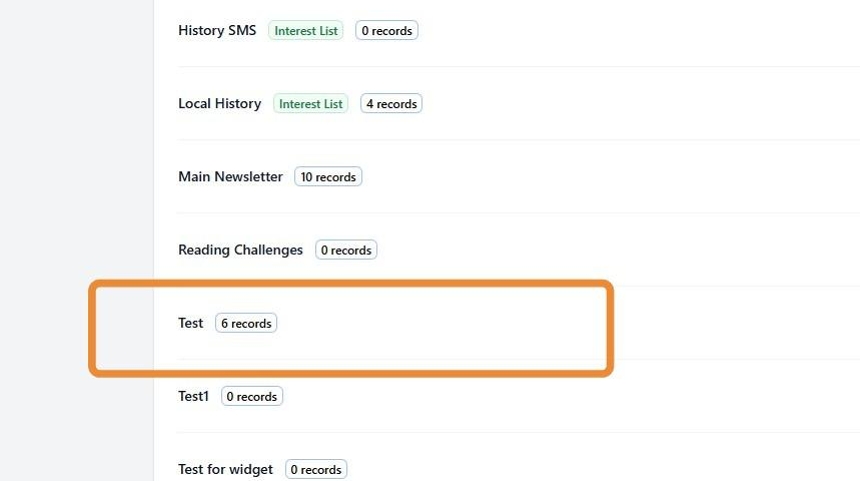860x481 pixels.
Task: Click empty space right of Reading Challenges badge
Action: click(x=600, y=250)
